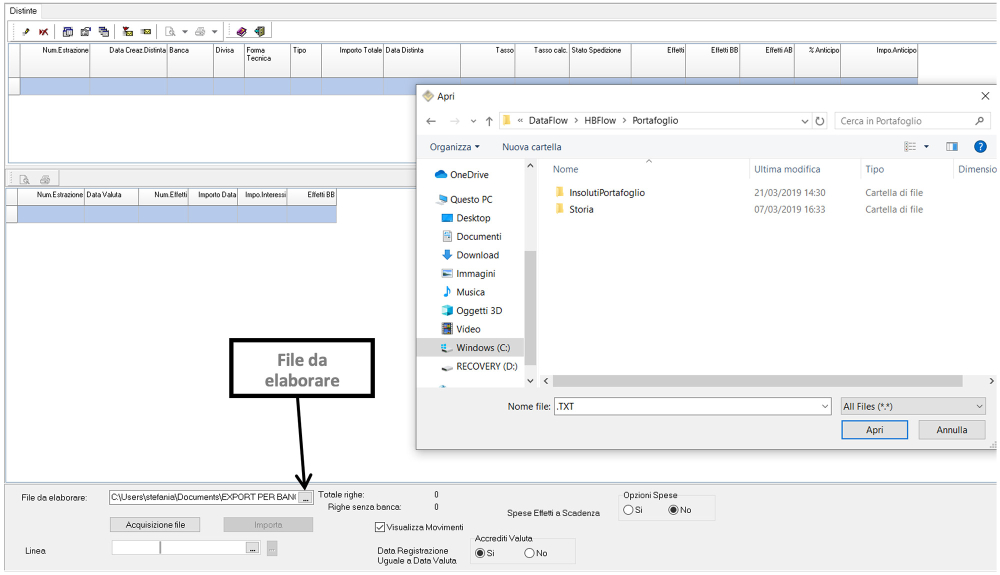The height and width of the screenshot is (575, 1000).
Task: Go up one folder with the up arrow
Action: click(489, 121)
